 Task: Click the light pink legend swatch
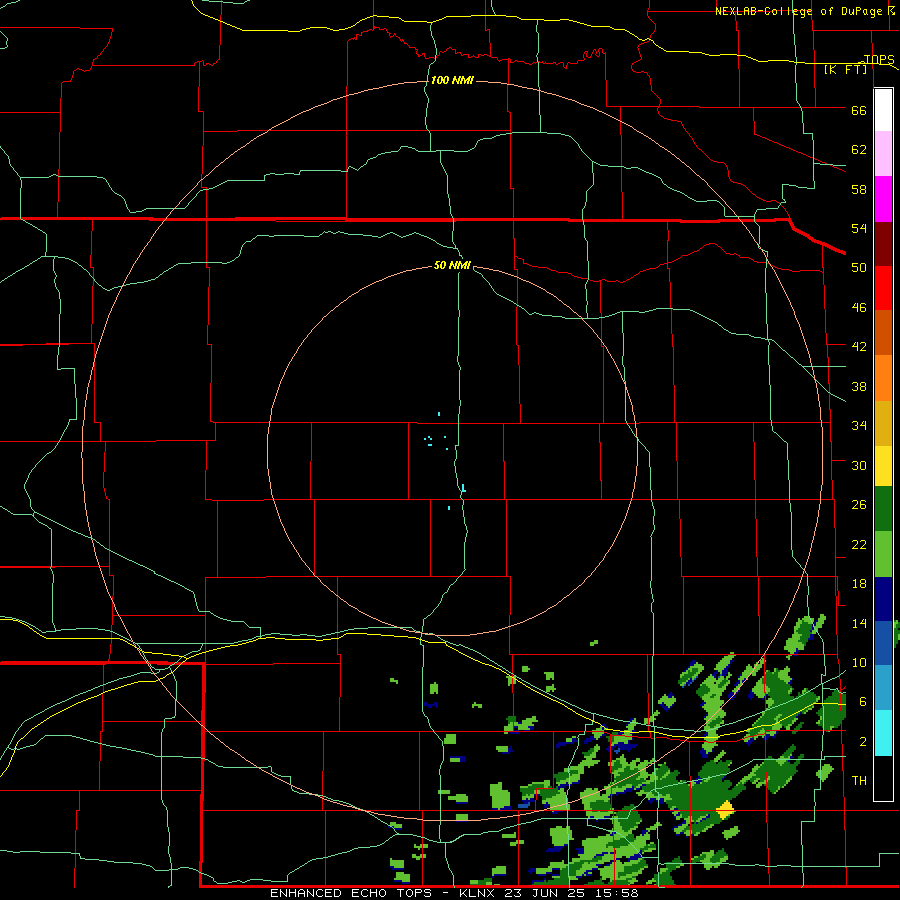point(883,154)
